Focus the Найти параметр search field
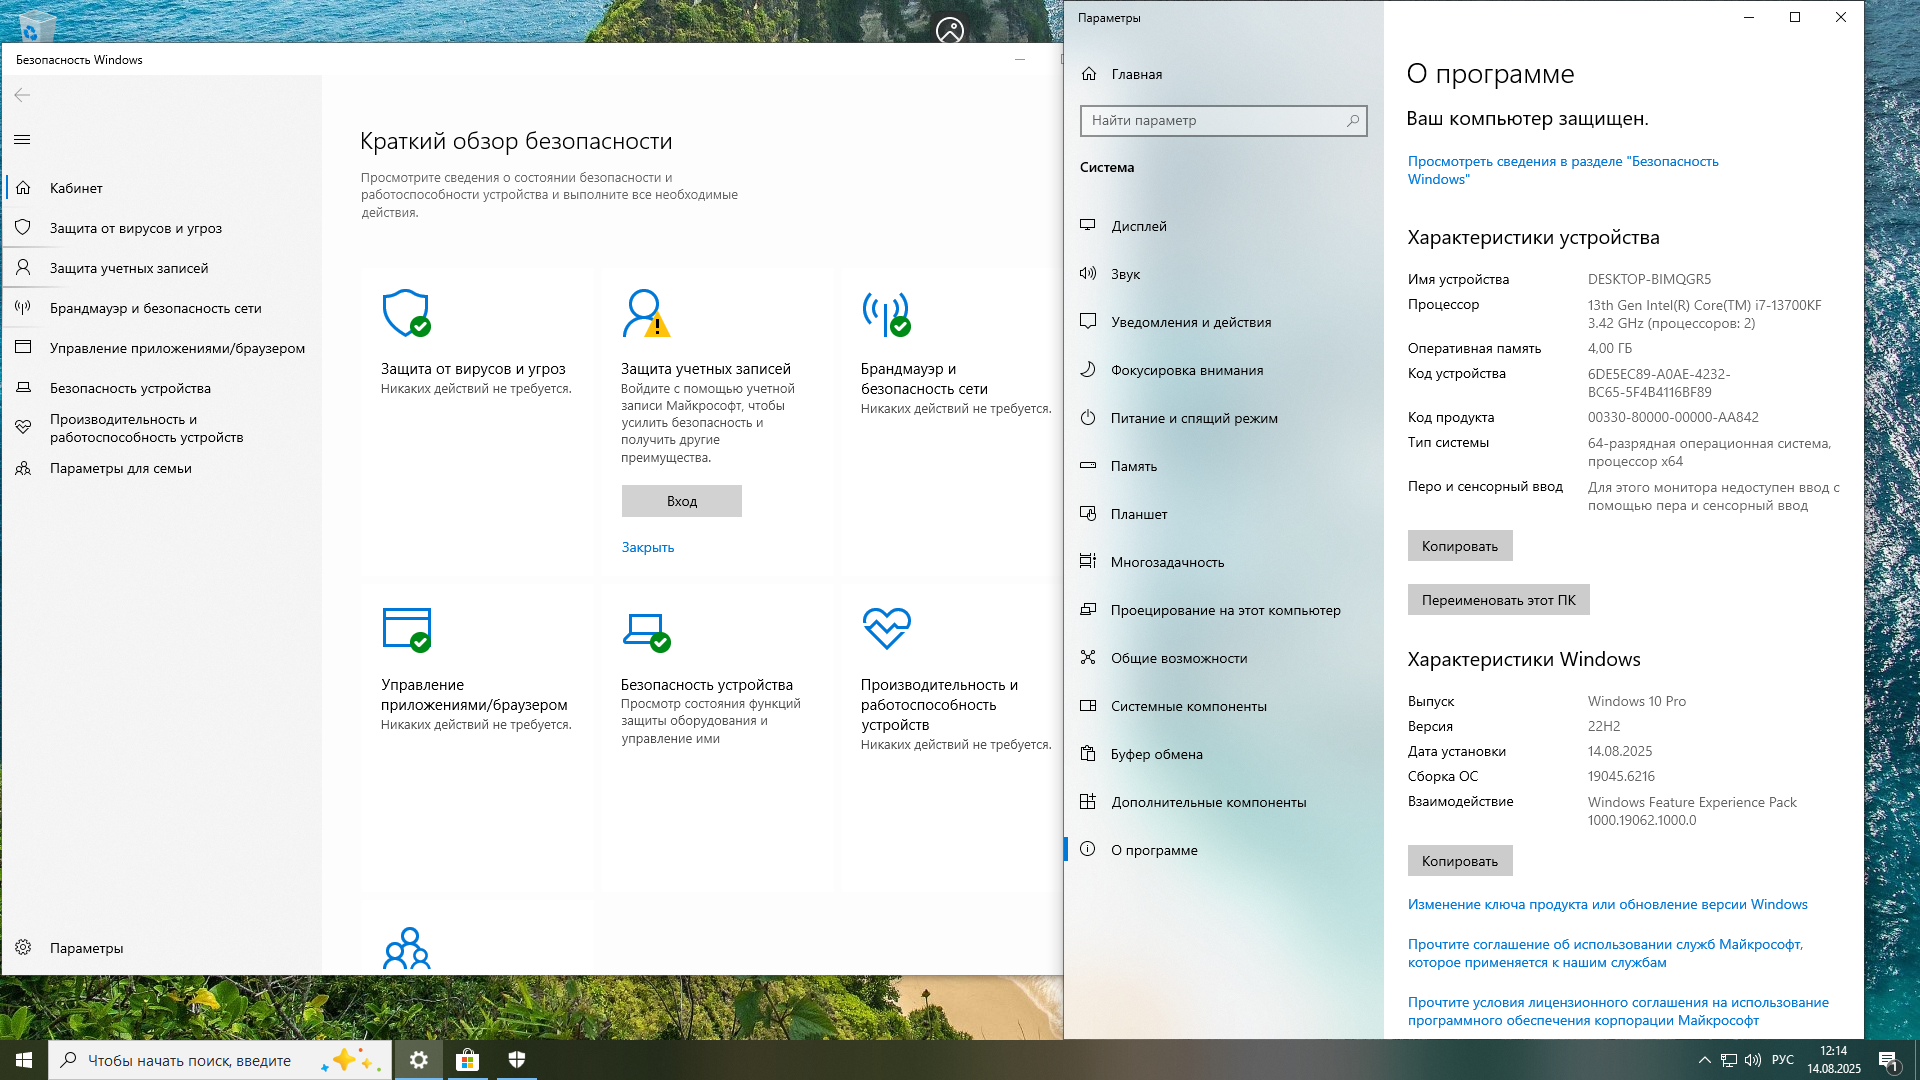Image resolution: width=1920 pixels, height=1080 pixels. [x=1224, y=121]
